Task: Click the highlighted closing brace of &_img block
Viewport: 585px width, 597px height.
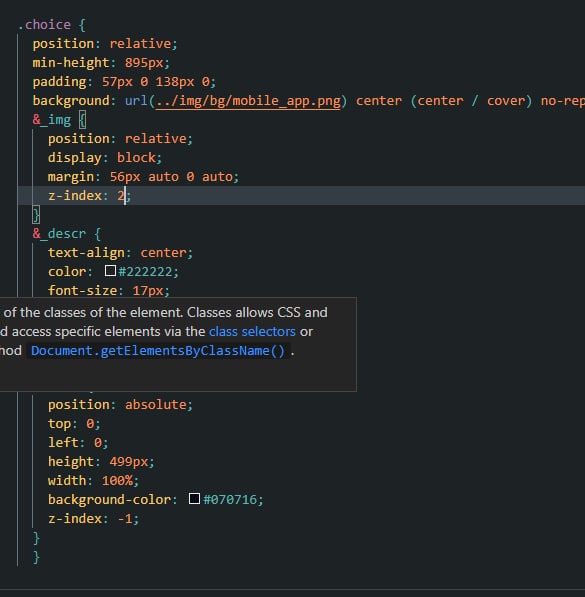Action: point(36,215)
